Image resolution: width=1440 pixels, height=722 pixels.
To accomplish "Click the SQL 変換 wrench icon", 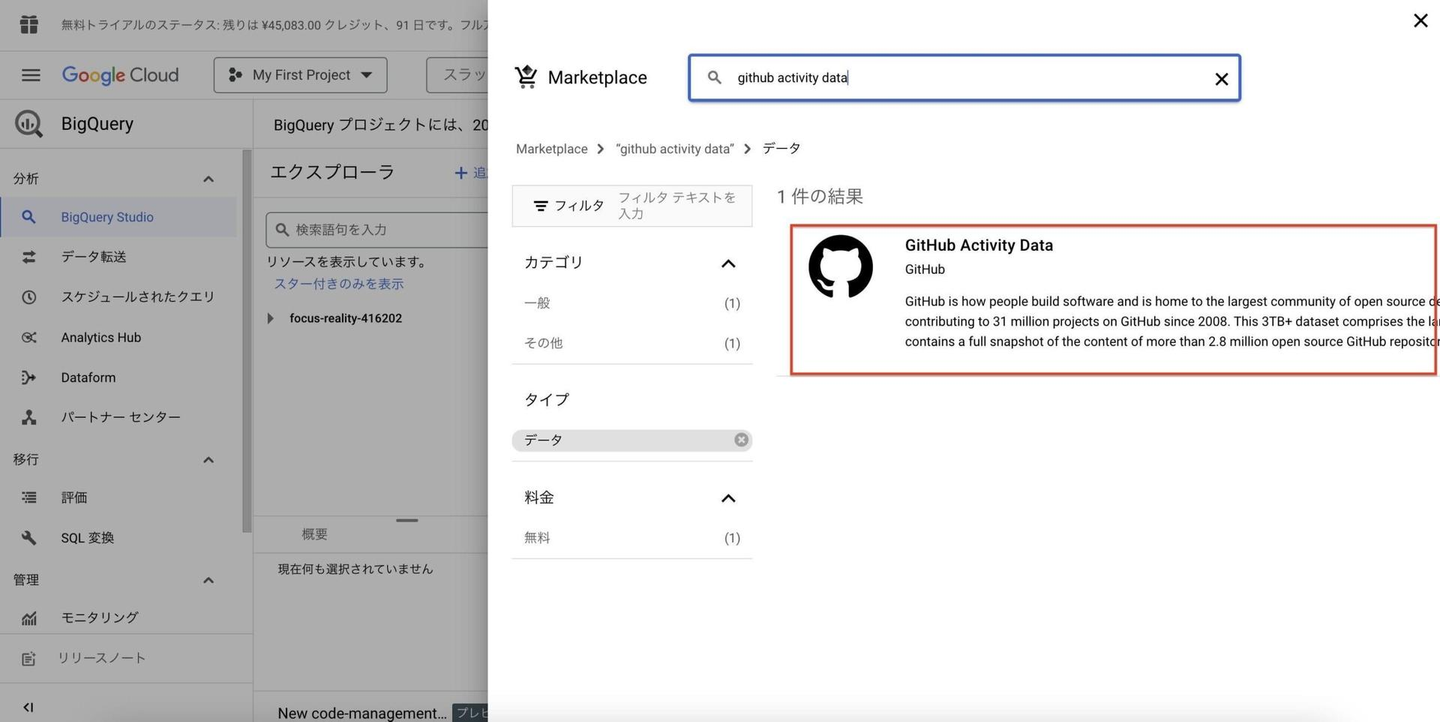I will [x=29, y=538].
